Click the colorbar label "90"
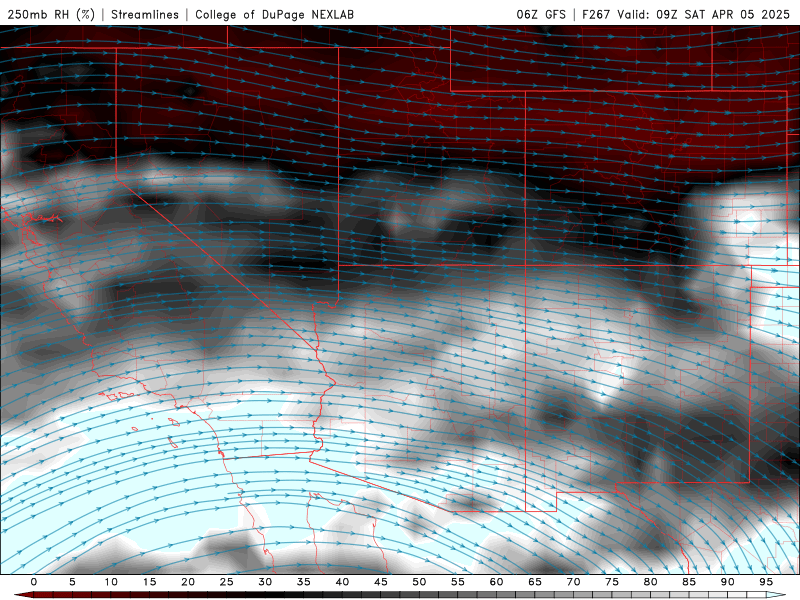Image resolution: width=800 pixels, height=600 pixels. click(x=728, y=582)
